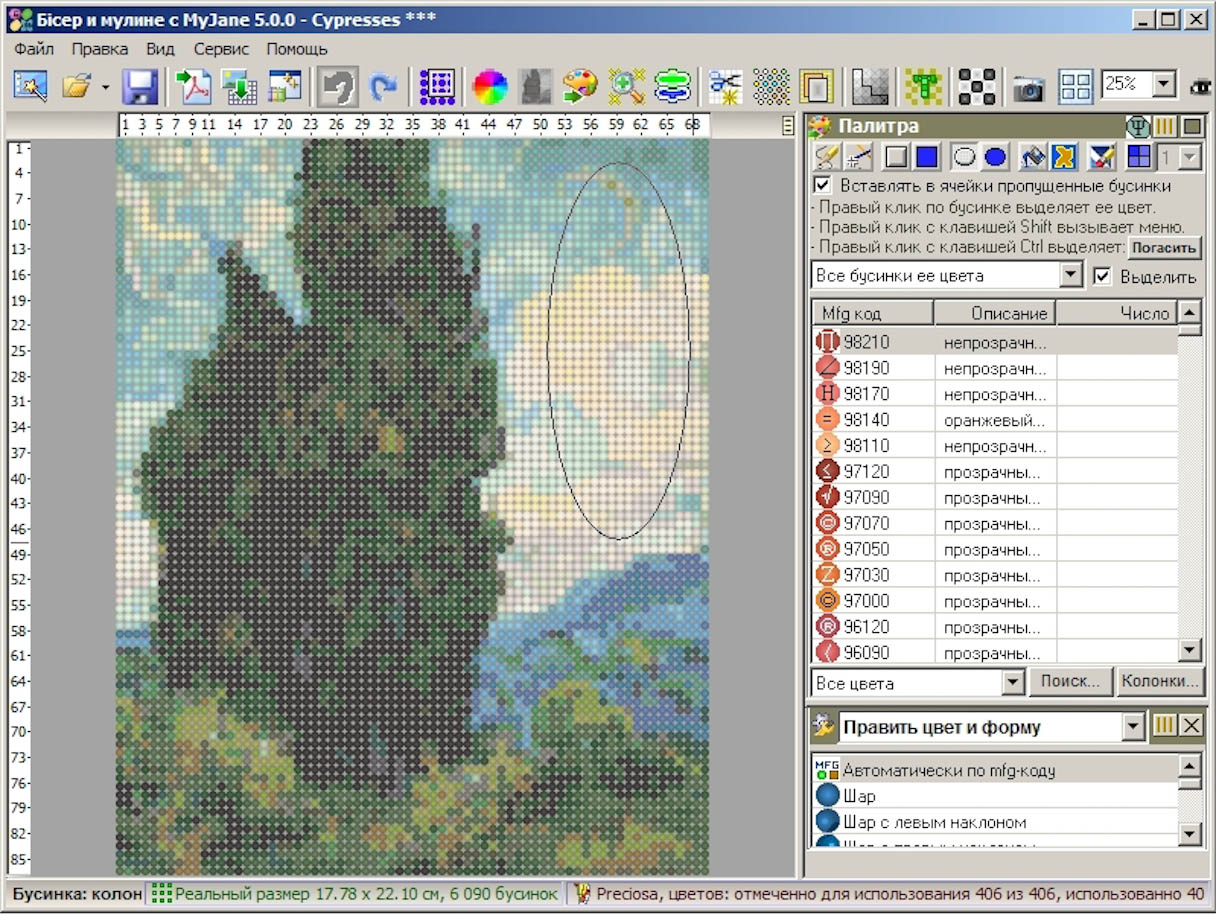Click the open folder toolbar icon
The image size is (1216, 915).
(x=77, y=86)
